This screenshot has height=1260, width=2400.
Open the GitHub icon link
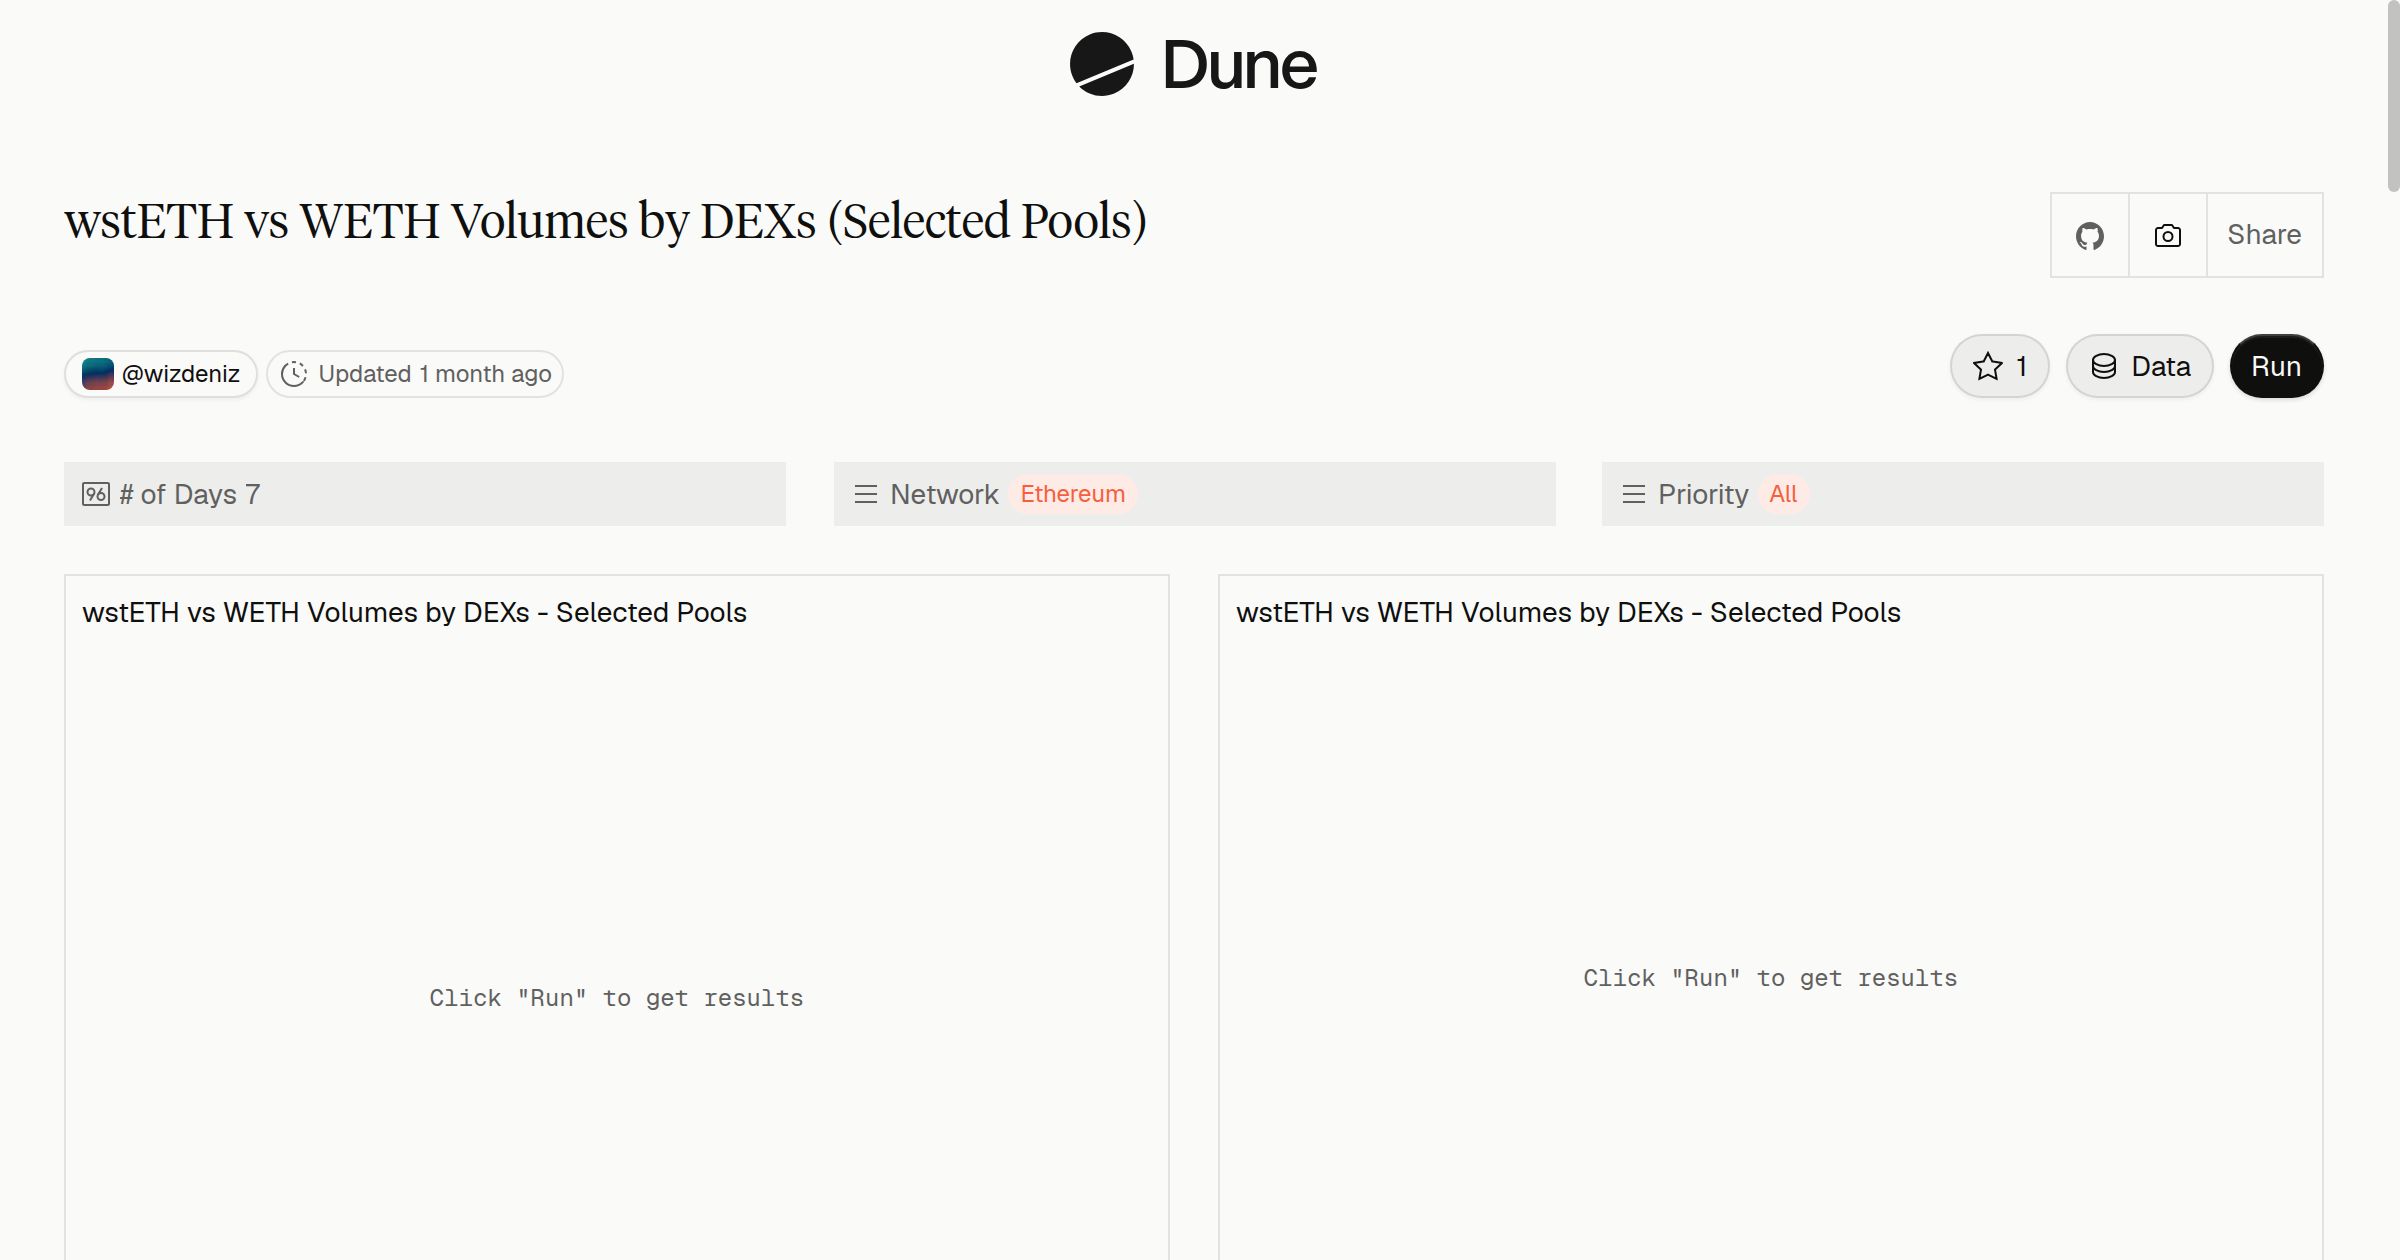coord(2089,235)
